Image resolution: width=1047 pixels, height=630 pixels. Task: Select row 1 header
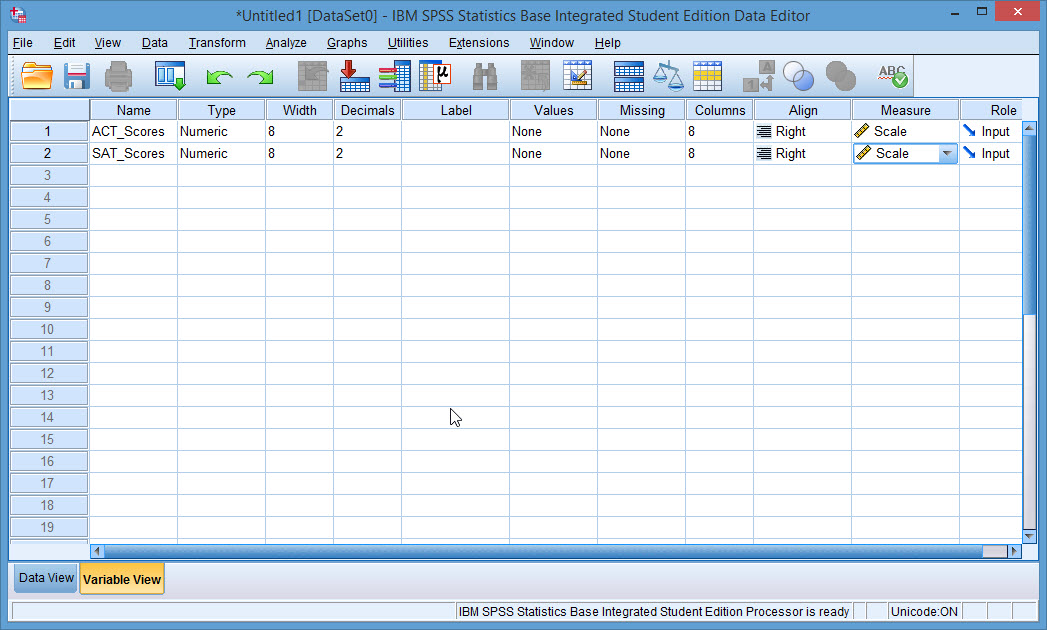[x=49, y=132]
